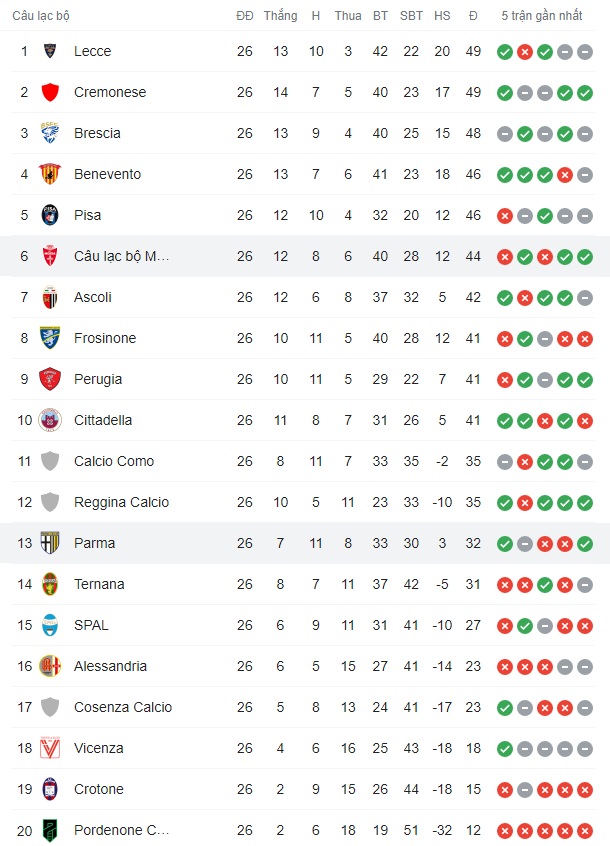Click the Lecce club crest icon
The width and height of the screenshot is (610, 846).
click(x=50, y=51)
